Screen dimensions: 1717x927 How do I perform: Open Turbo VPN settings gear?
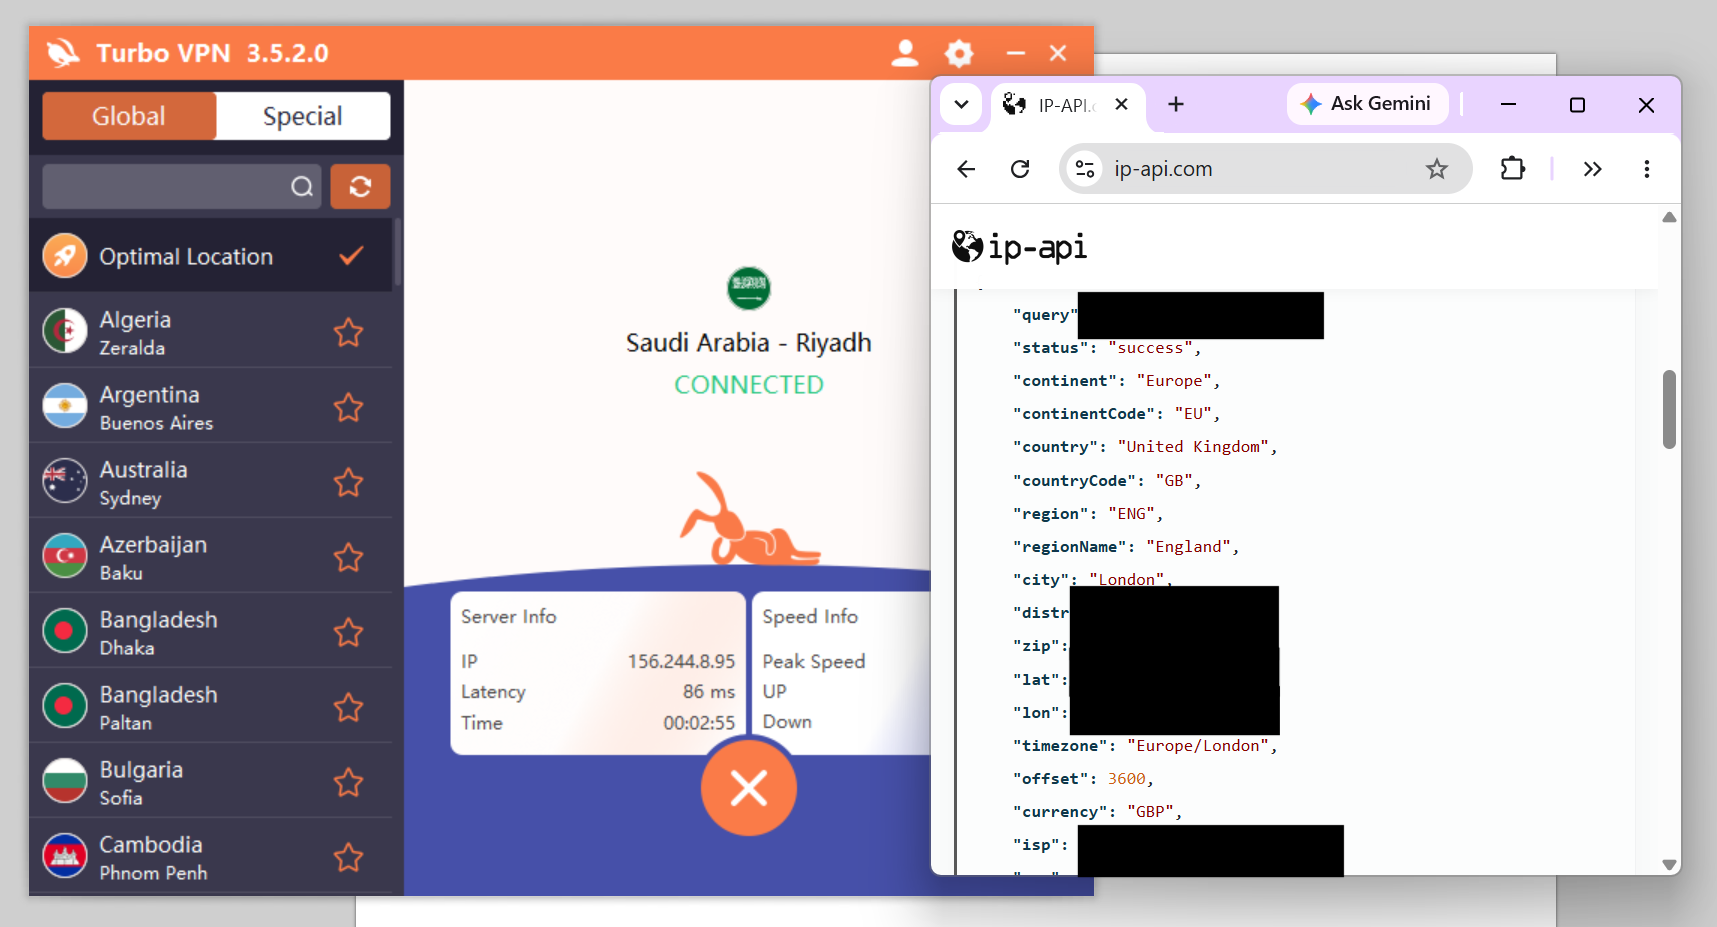959,53
